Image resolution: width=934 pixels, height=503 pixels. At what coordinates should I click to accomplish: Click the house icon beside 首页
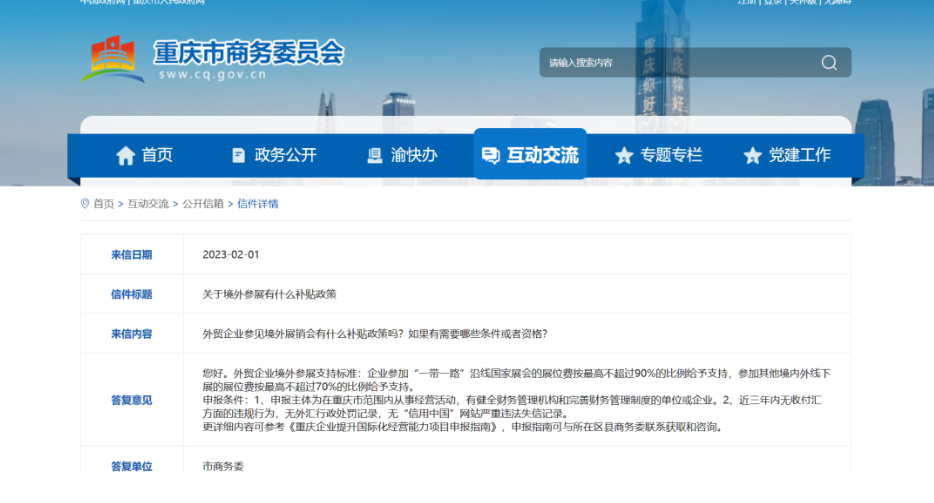click(x=125, y=155)
